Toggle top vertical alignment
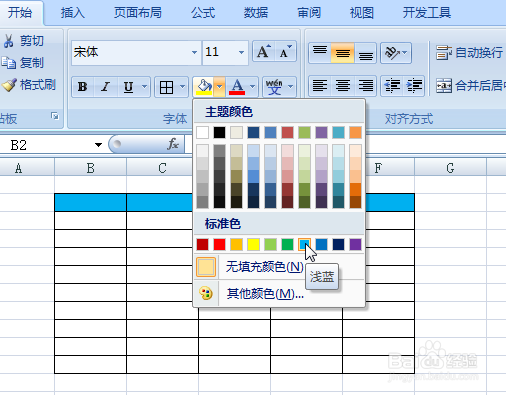The width and height of the screenshot is (506, 395). coord(320,53)
